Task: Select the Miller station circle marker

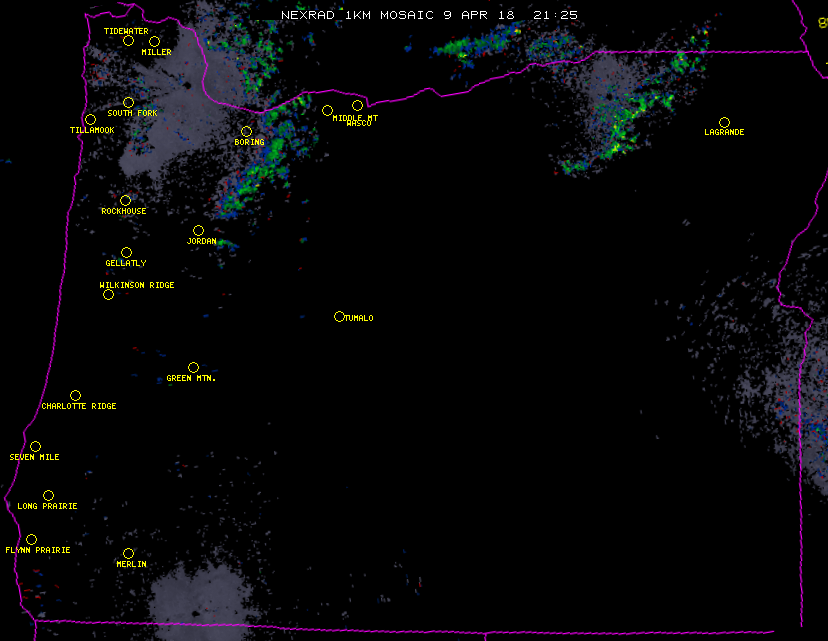Action: coord(154,42)
